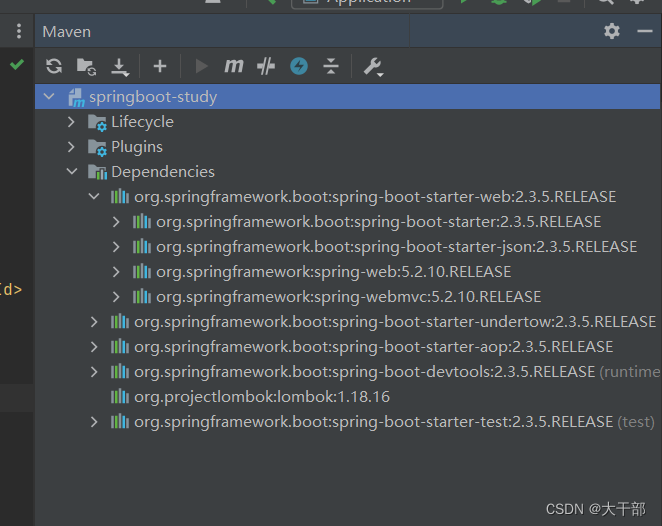Expand spring-boot-starter:2.3.5.RELEASE dependency
The width and height of the screenshot is (662, 526).
coord(116,222)
